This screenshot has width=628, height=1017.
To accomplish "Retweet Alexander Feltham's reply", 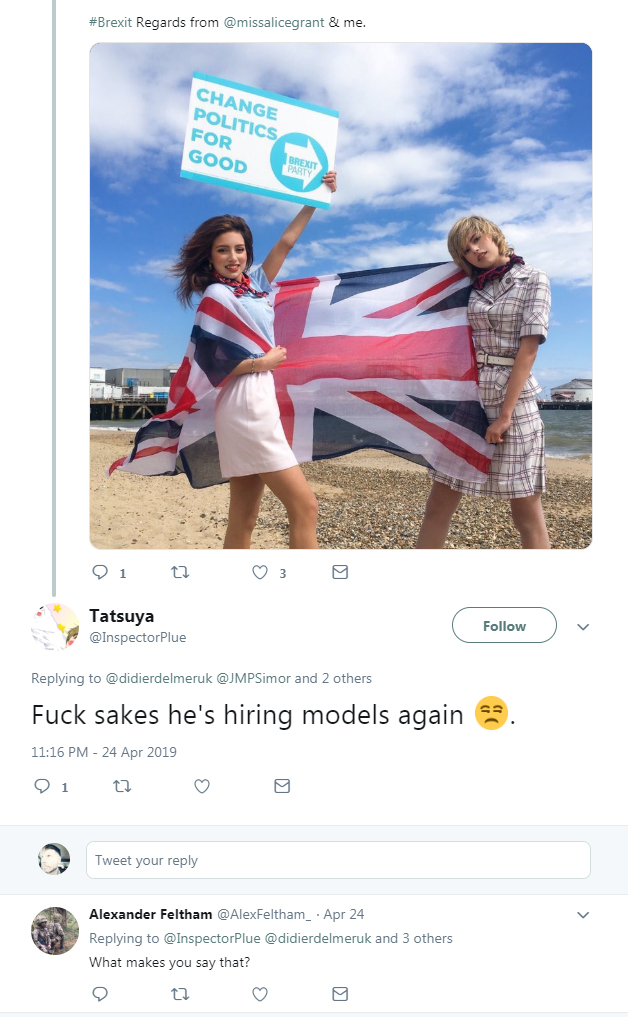I will 179,994.
